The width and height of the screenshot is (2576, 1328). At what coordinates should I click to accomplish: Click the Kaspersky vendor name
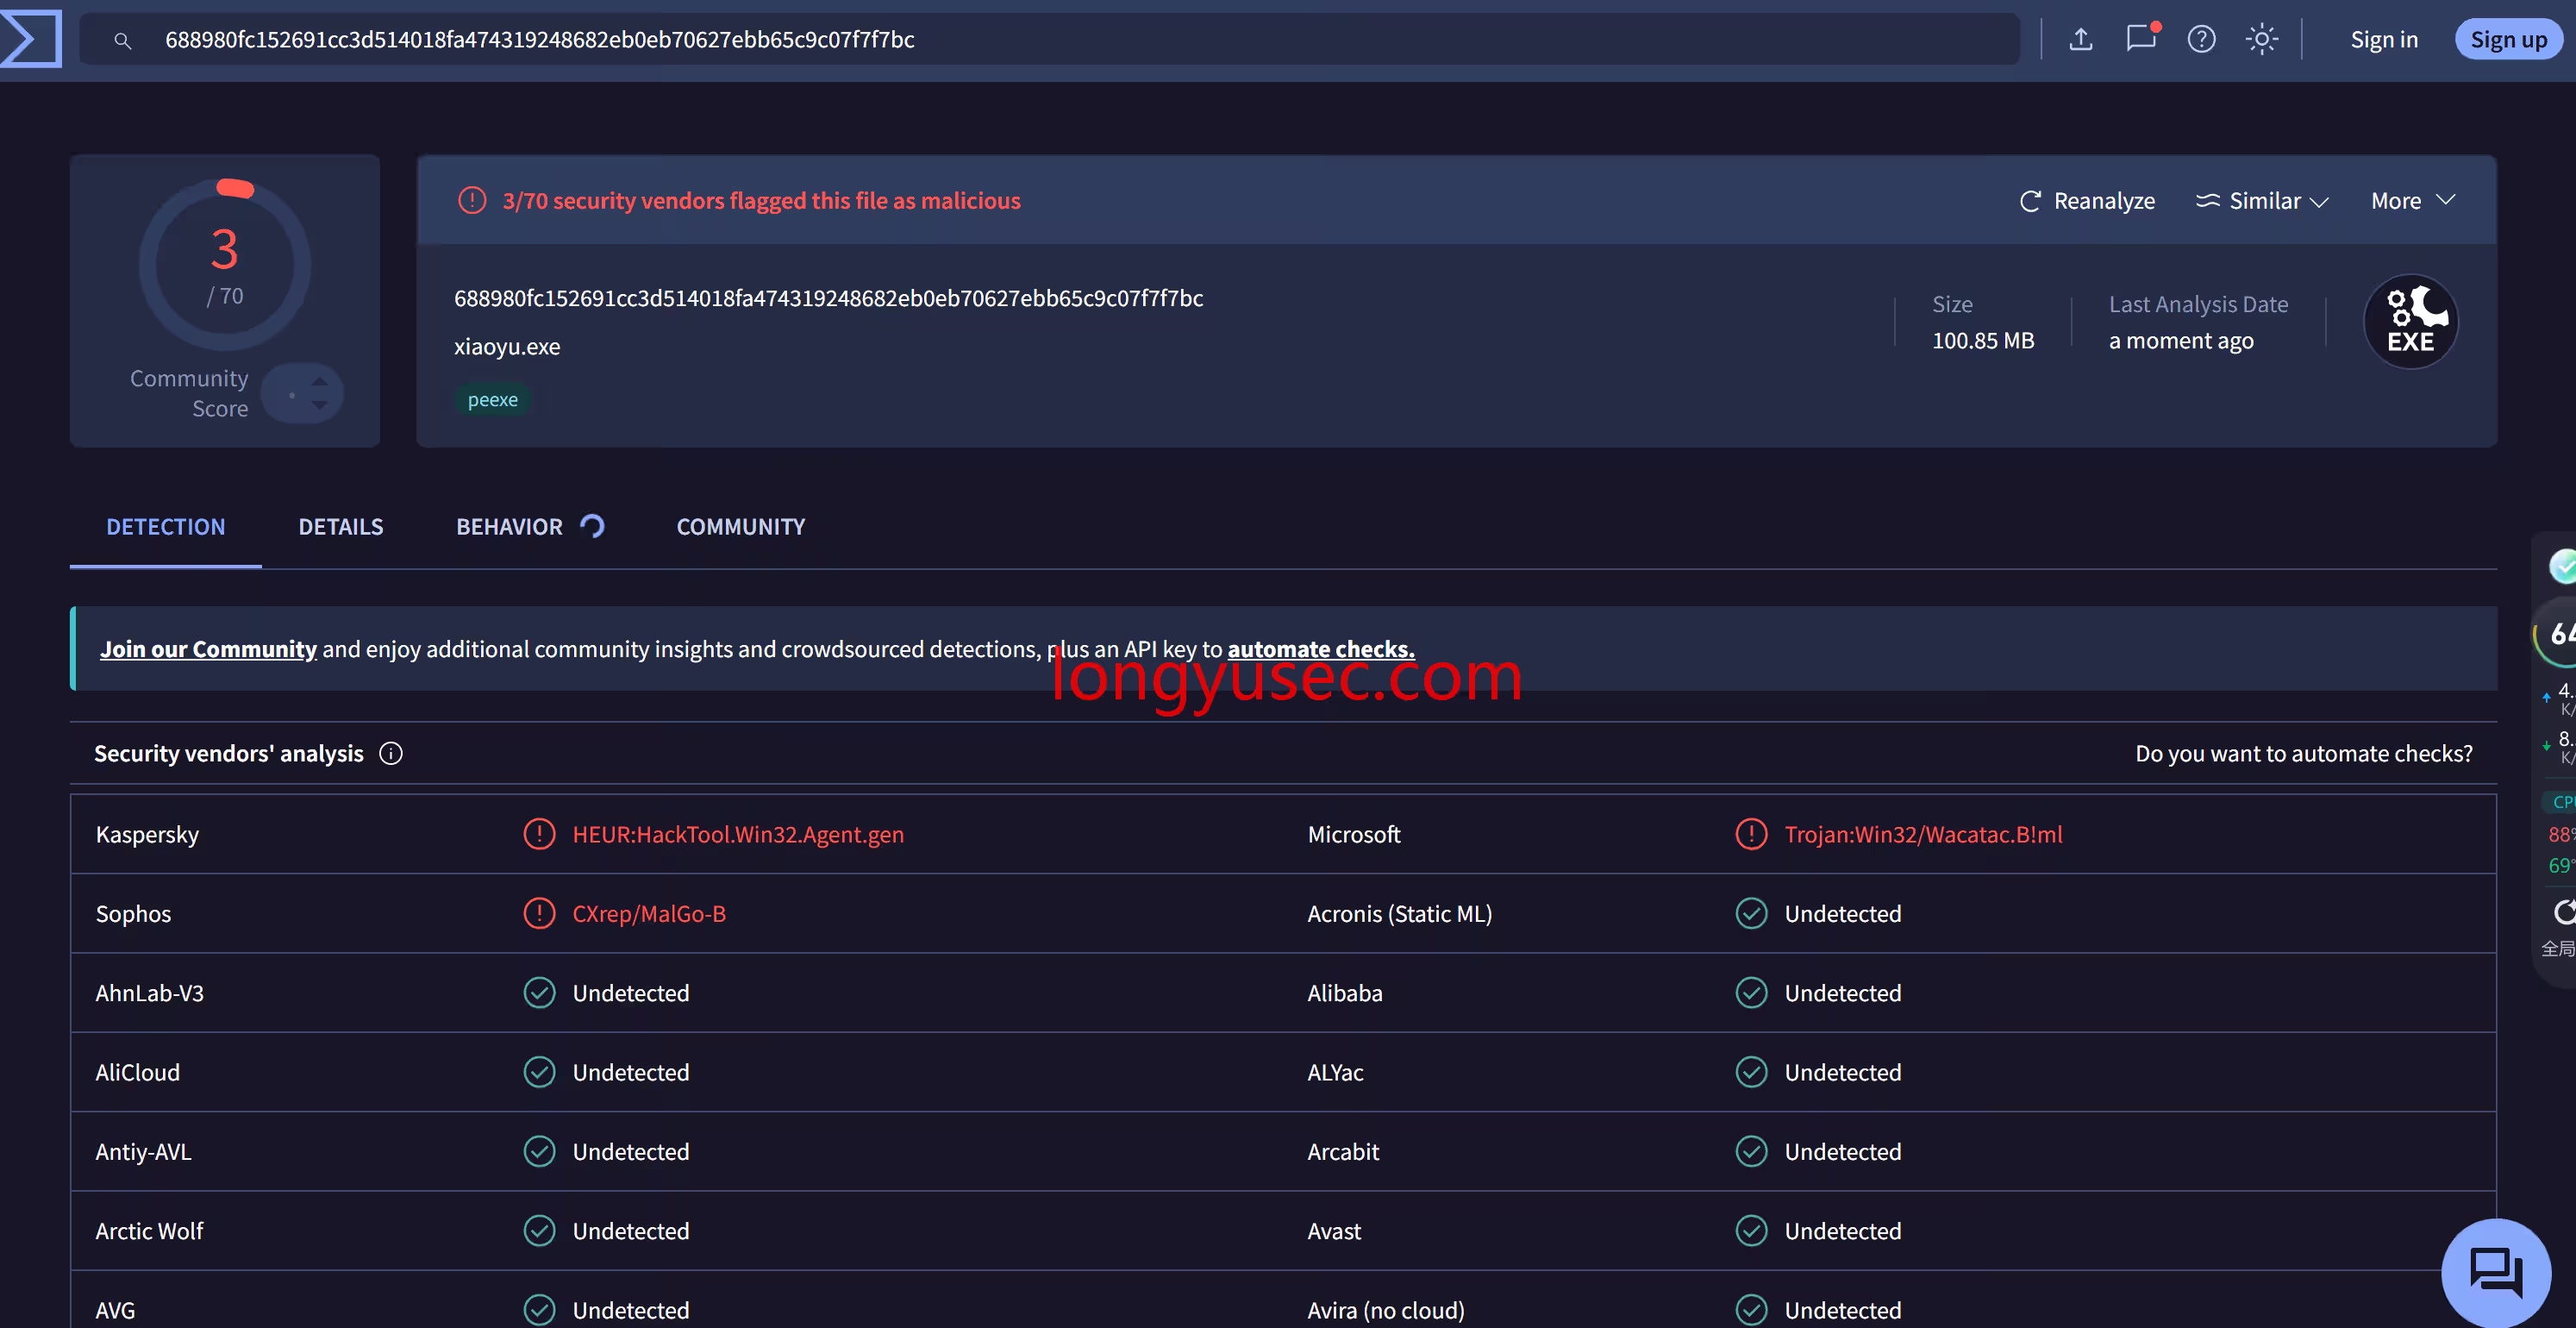[x=147, y=834]
